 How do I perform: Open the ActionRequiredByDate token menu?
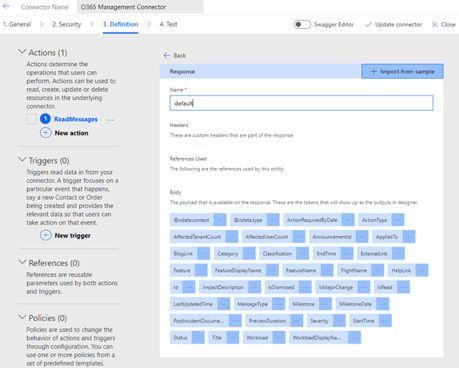pos(348,220)
